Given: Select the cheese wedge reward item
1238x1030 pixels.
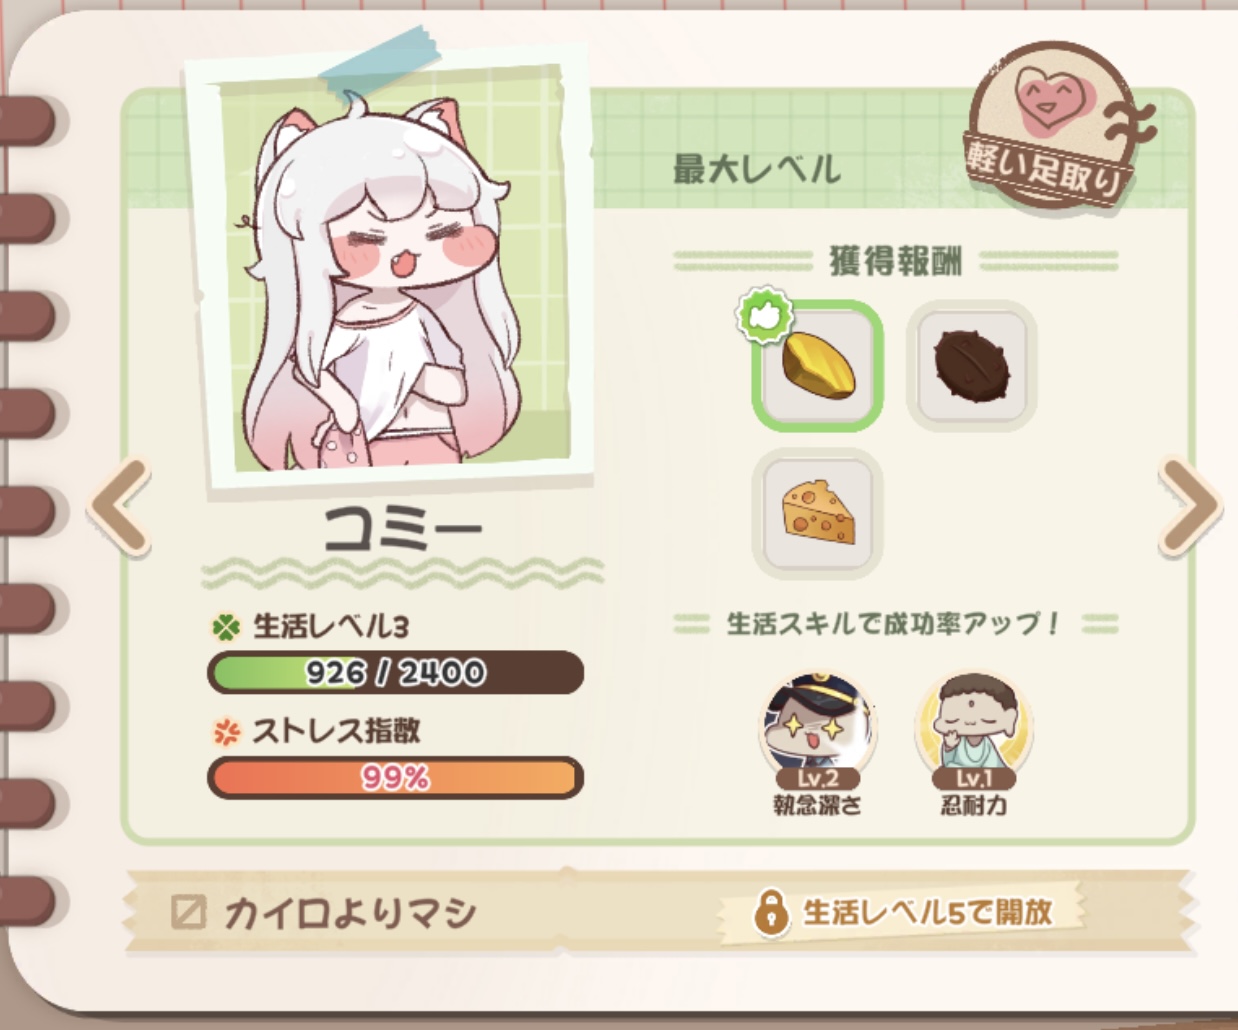Looking at the screenshot, I should coord(817,513).
